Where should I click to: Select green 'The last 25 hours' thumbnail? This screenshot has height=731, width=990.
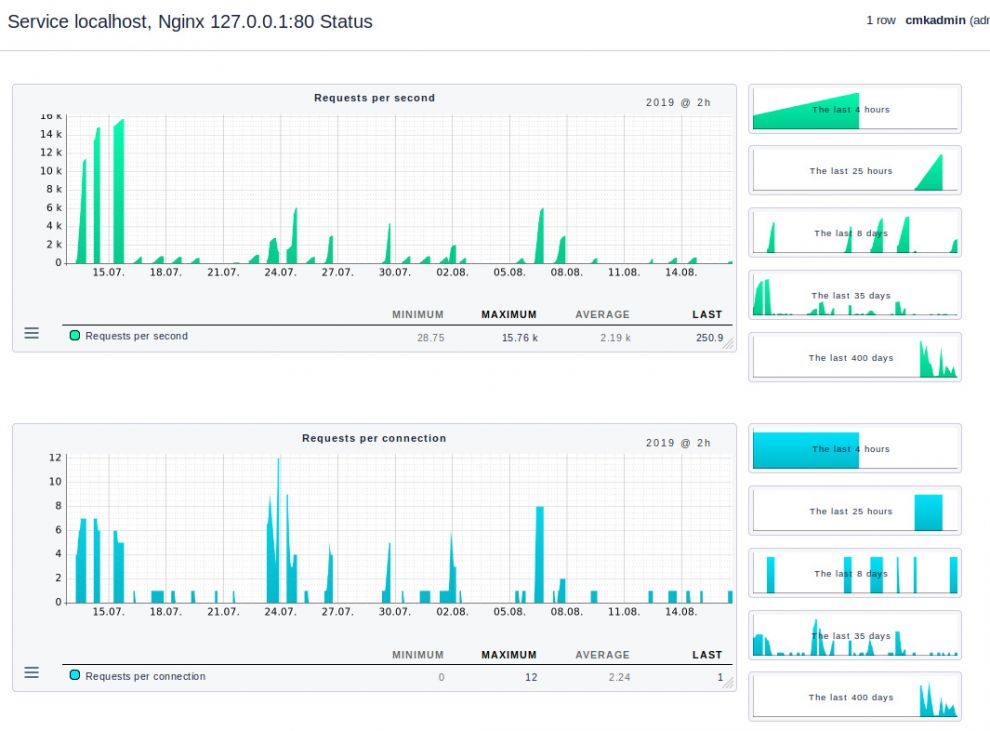[x=855, y=171]
